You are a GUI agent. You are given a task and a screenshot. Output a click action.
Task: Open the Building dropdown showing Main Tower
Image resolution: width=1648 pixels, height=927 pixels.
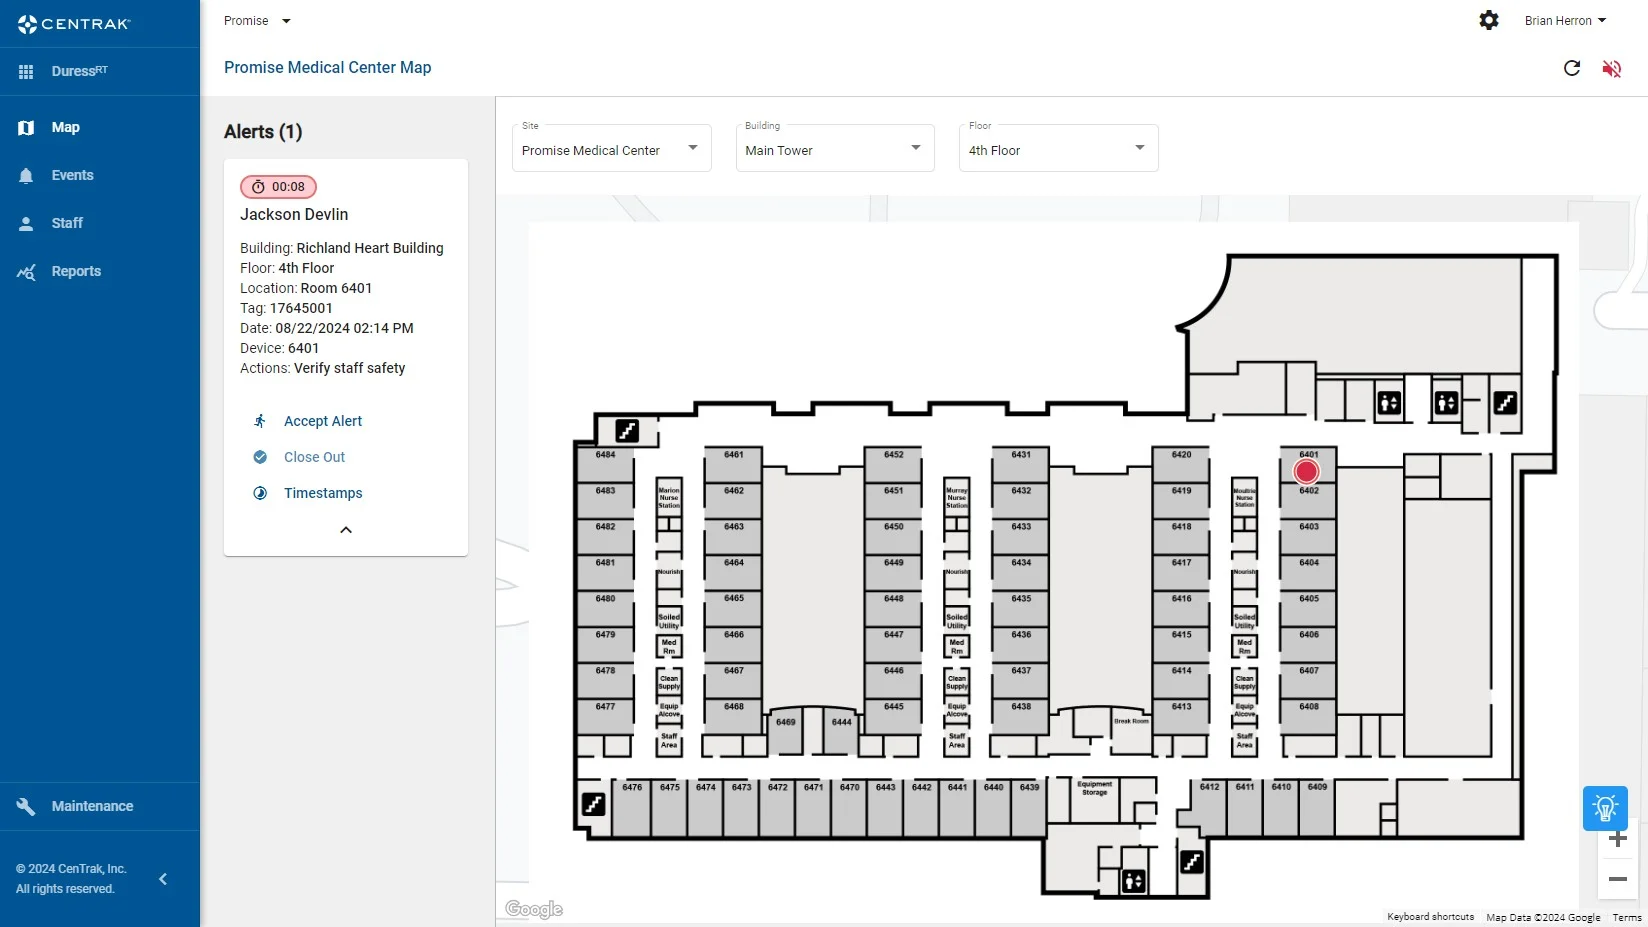pos(835,148)
